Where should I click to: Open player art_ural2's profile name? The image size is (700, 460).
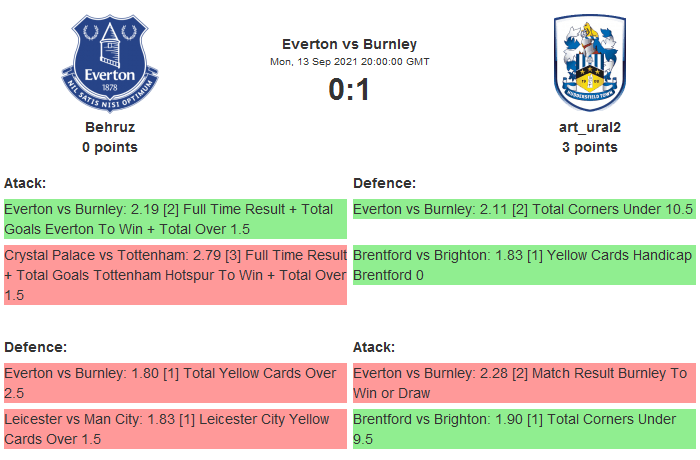[x=590, y=127]
